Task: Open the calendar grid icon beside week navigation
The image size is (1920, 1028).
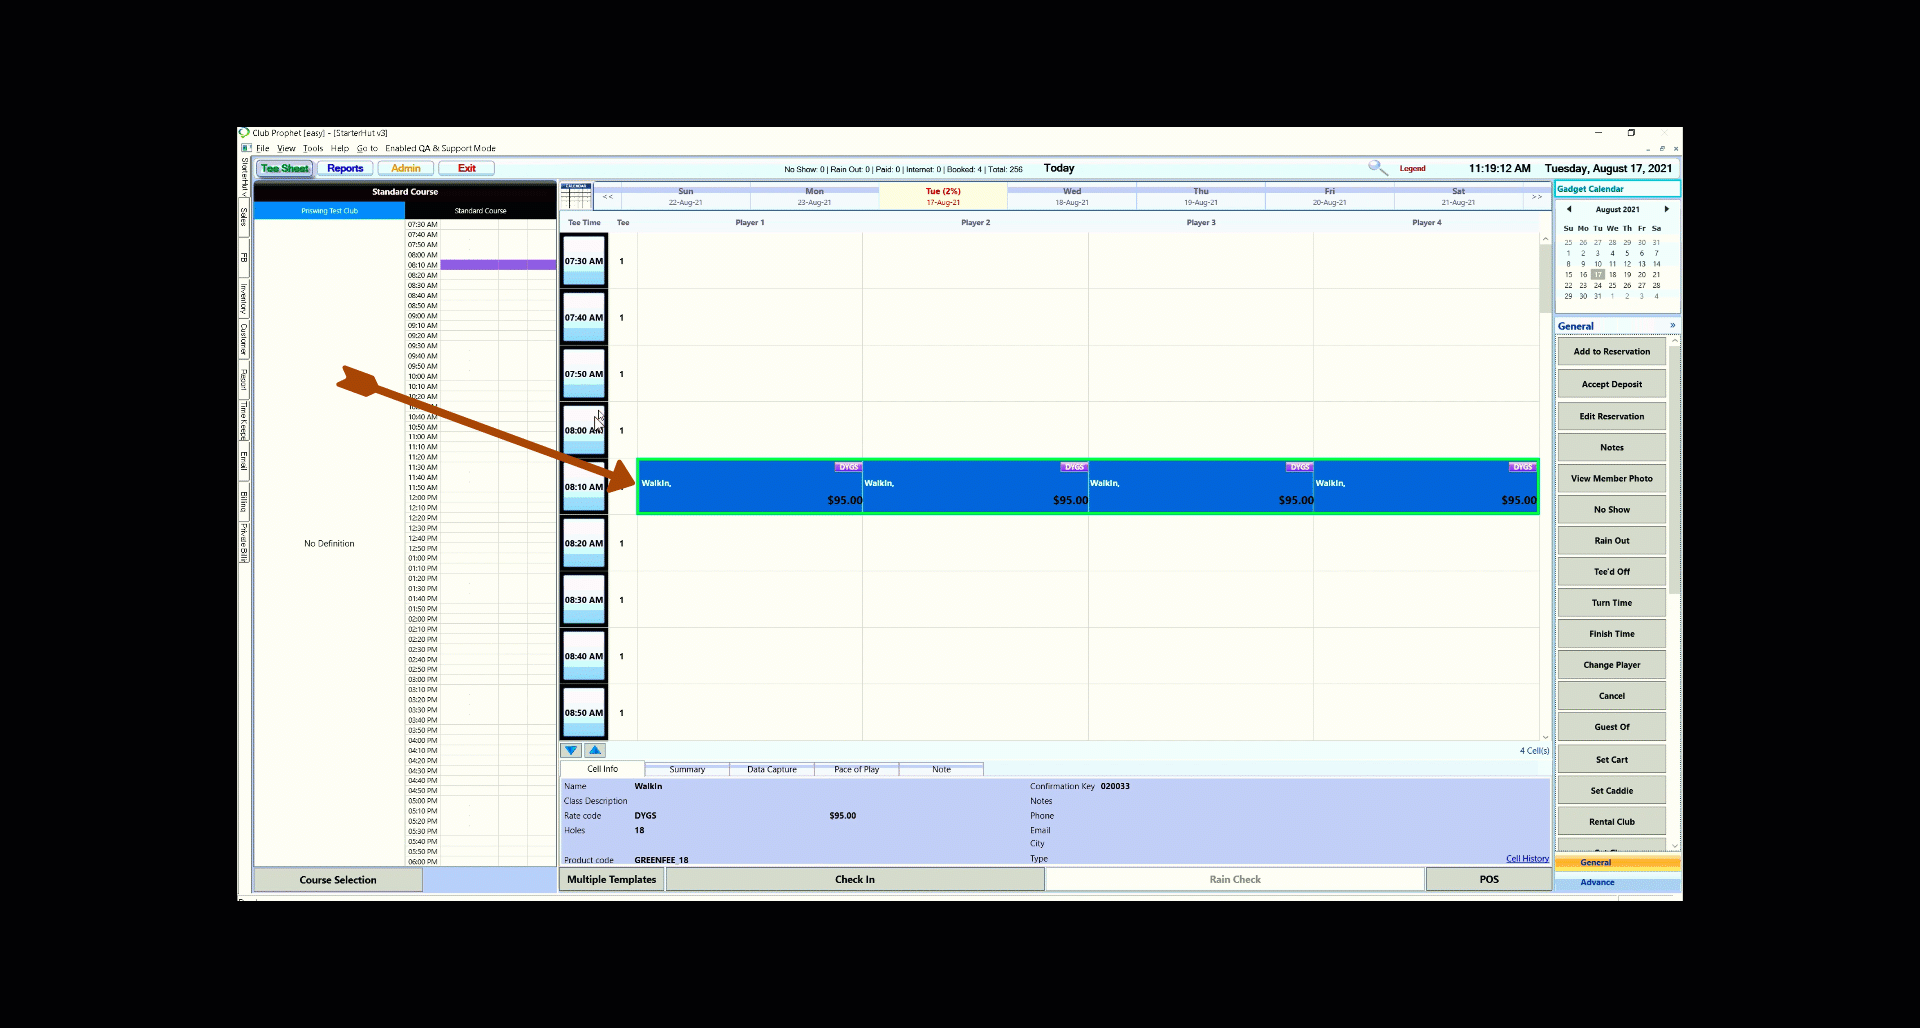Action: point(575,195)
